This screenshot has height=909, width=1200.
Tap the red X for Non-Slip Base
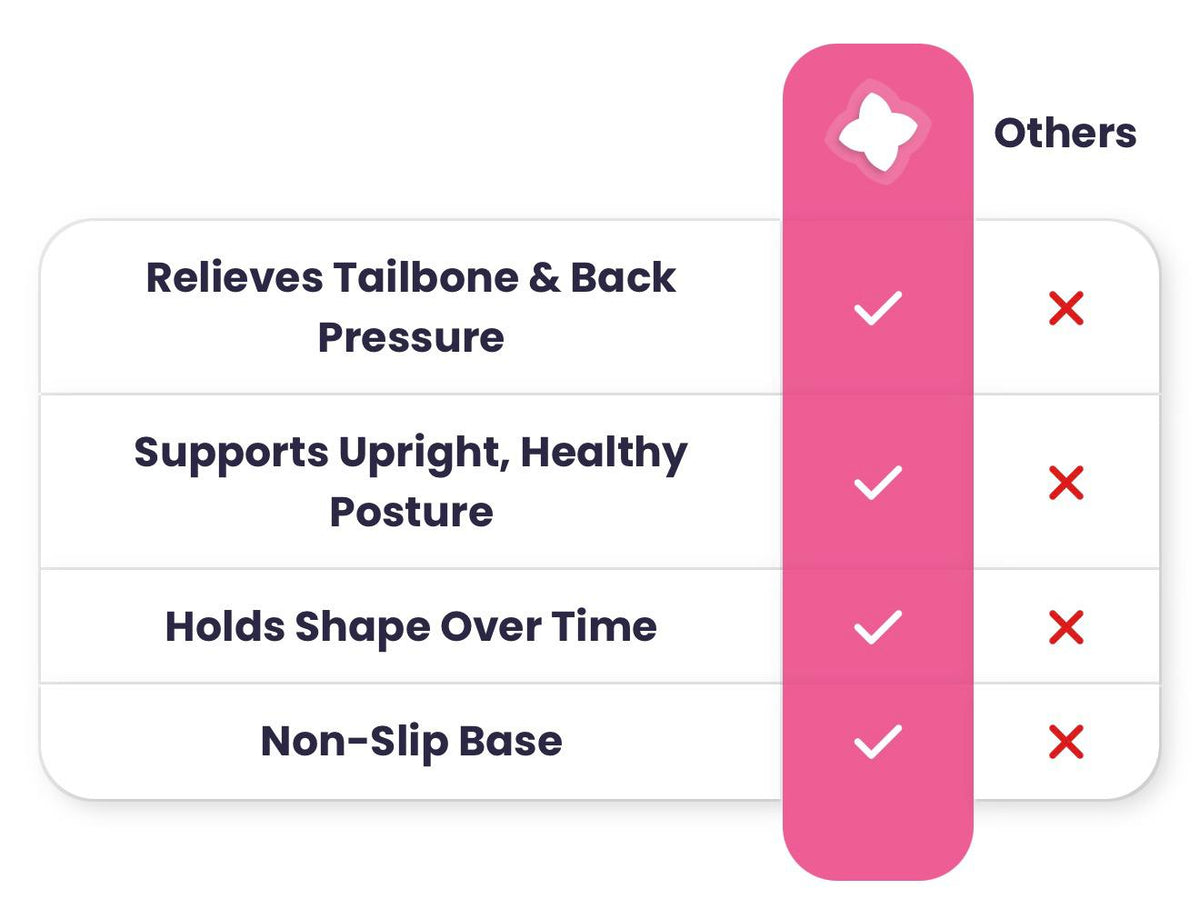(x=1066, y=742)
